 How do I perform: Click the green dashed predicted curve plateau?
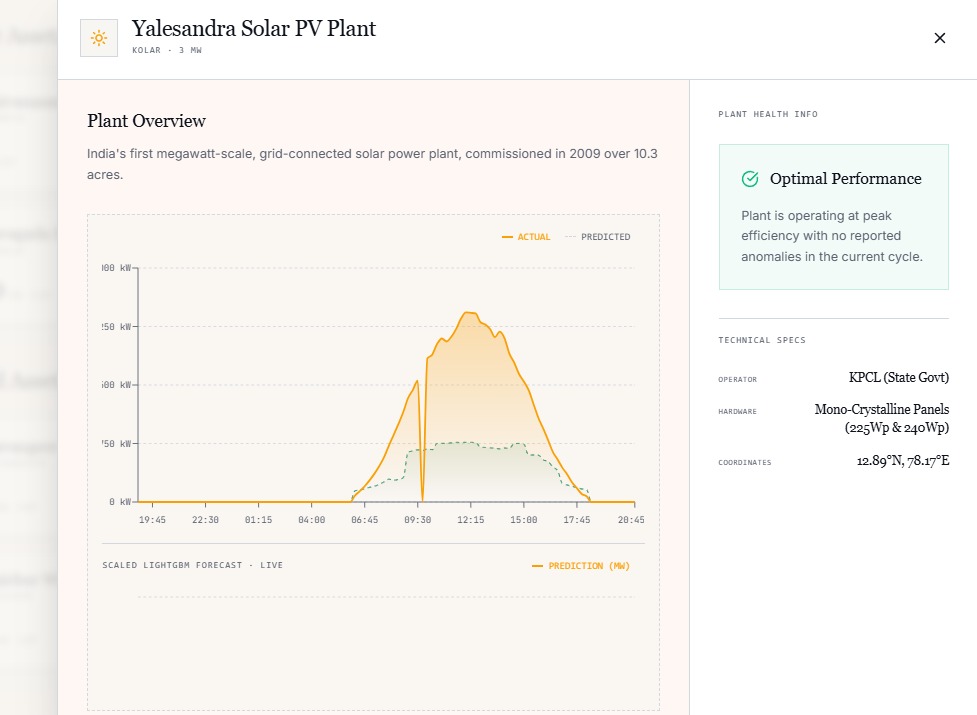[458, 443]
